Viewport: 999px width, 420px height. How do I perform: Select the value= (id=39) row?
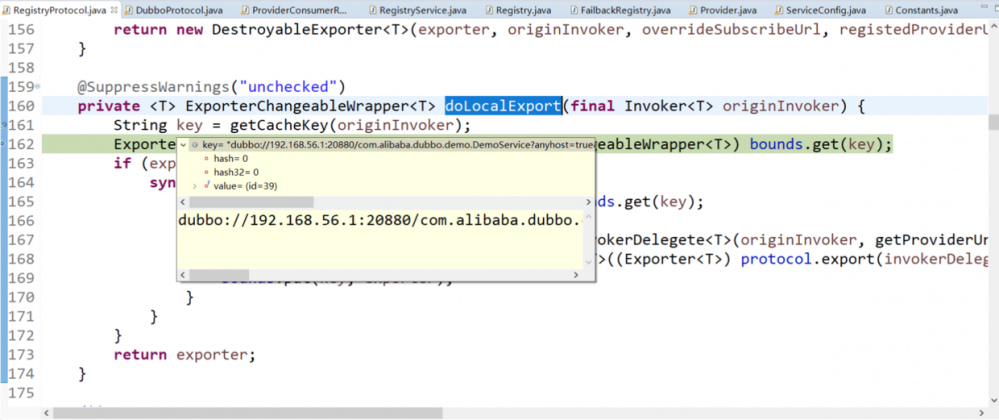[240, 186]
